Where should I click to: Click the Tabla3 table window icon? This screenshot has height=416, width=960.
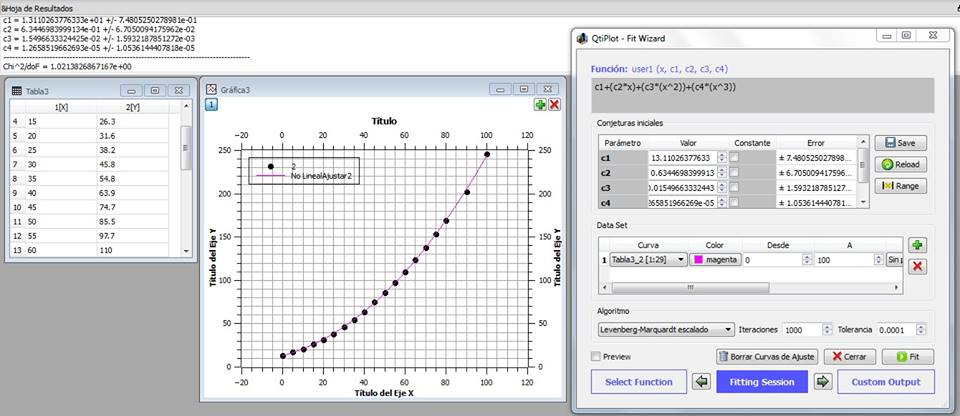click(17, 91)
